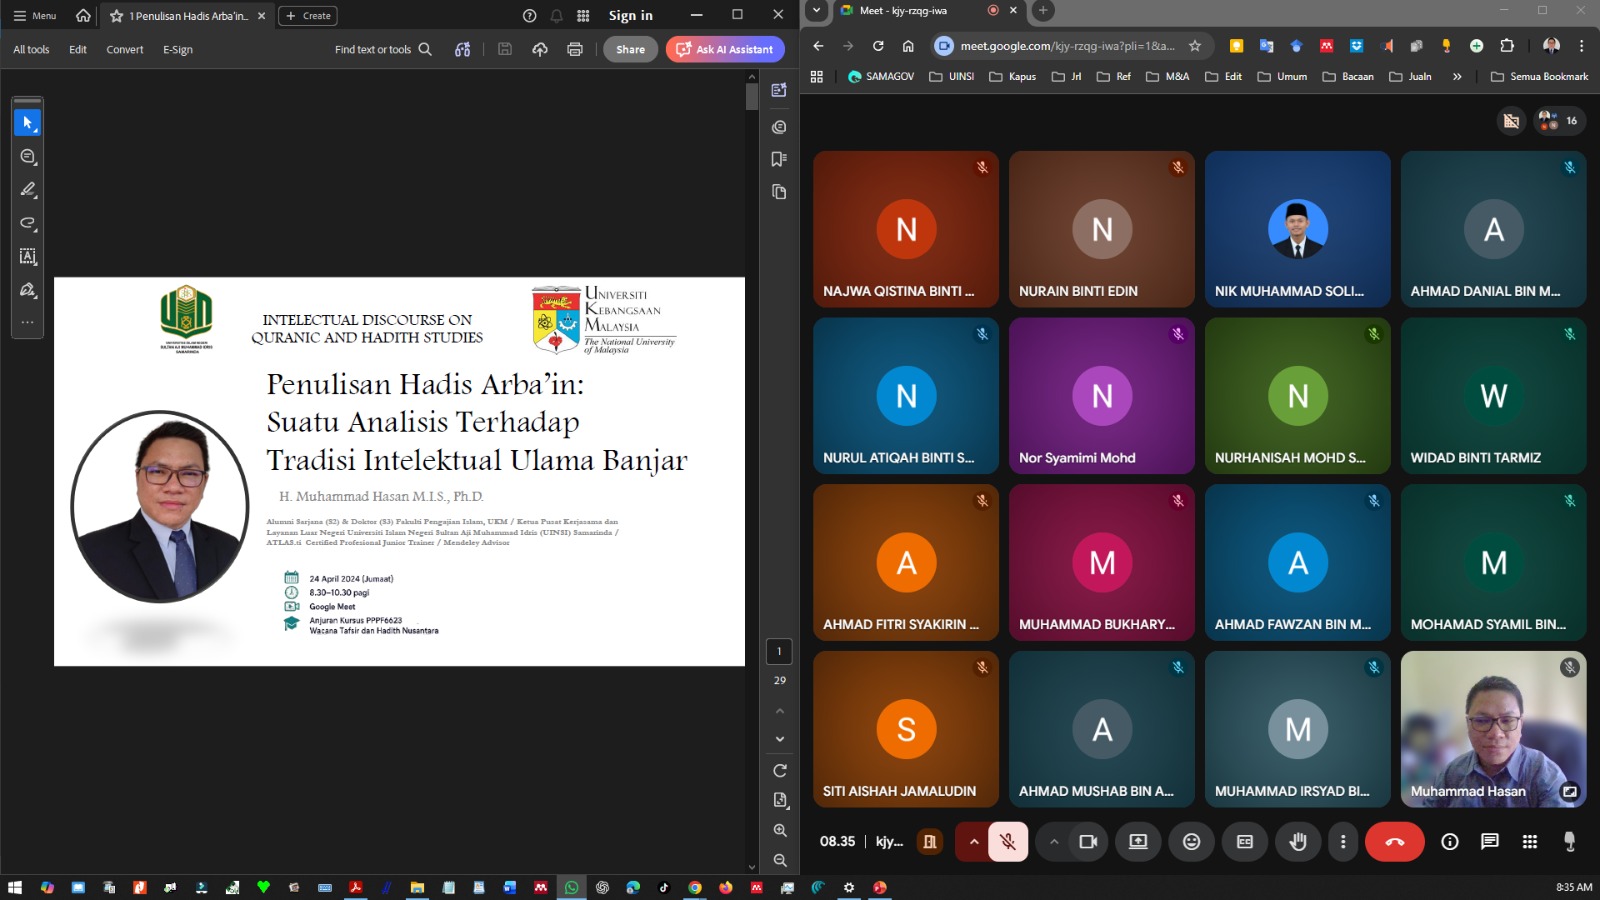Click the Chrome address bar
Screen dimensions: 1600x900
coord(1066,46)
